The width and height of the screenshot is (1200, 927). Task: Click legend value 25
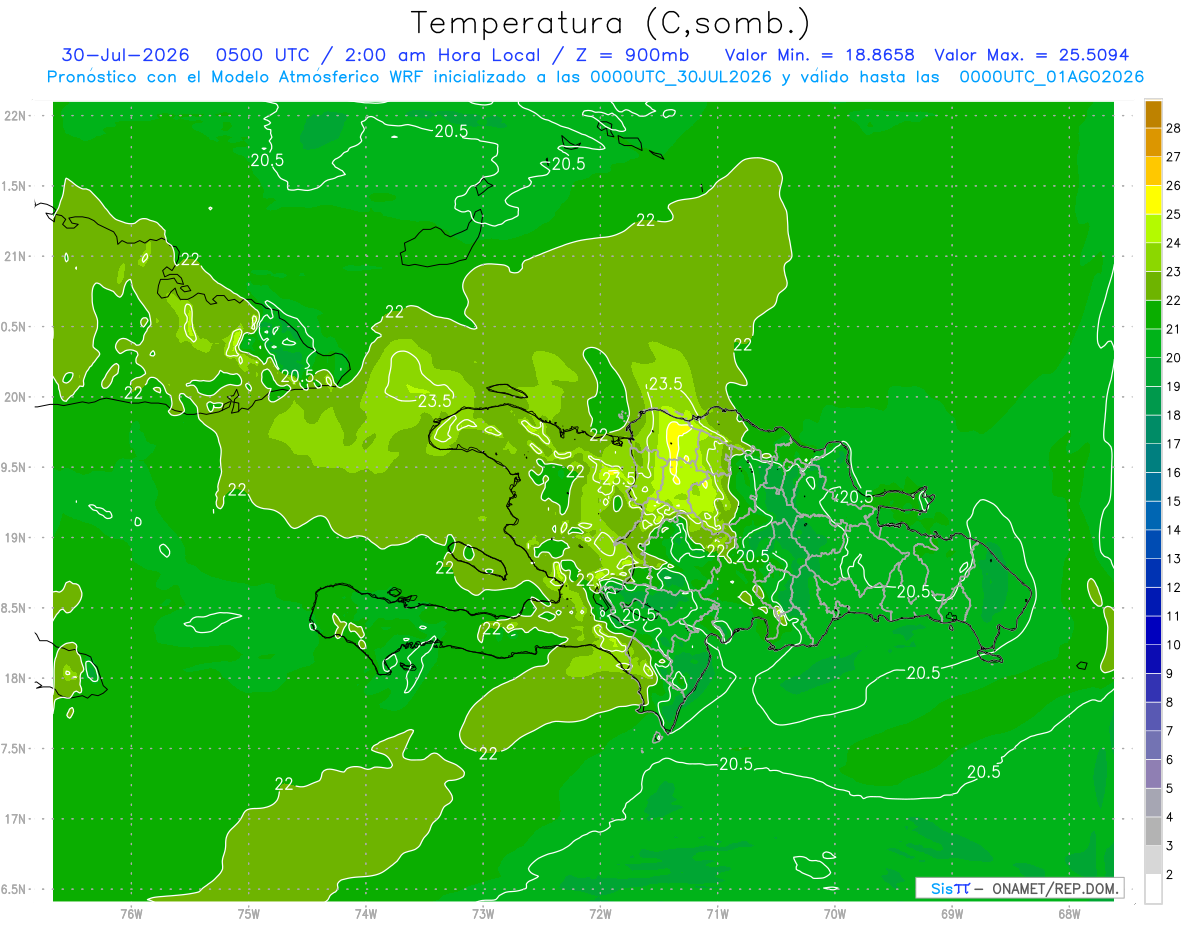1174,214
